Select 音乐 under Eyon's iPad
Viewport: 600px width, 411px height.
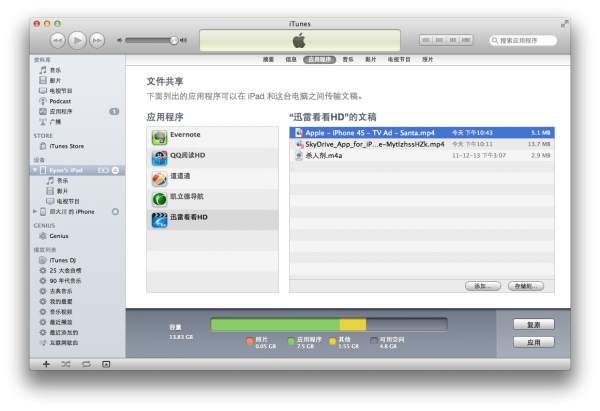(78, 181)
